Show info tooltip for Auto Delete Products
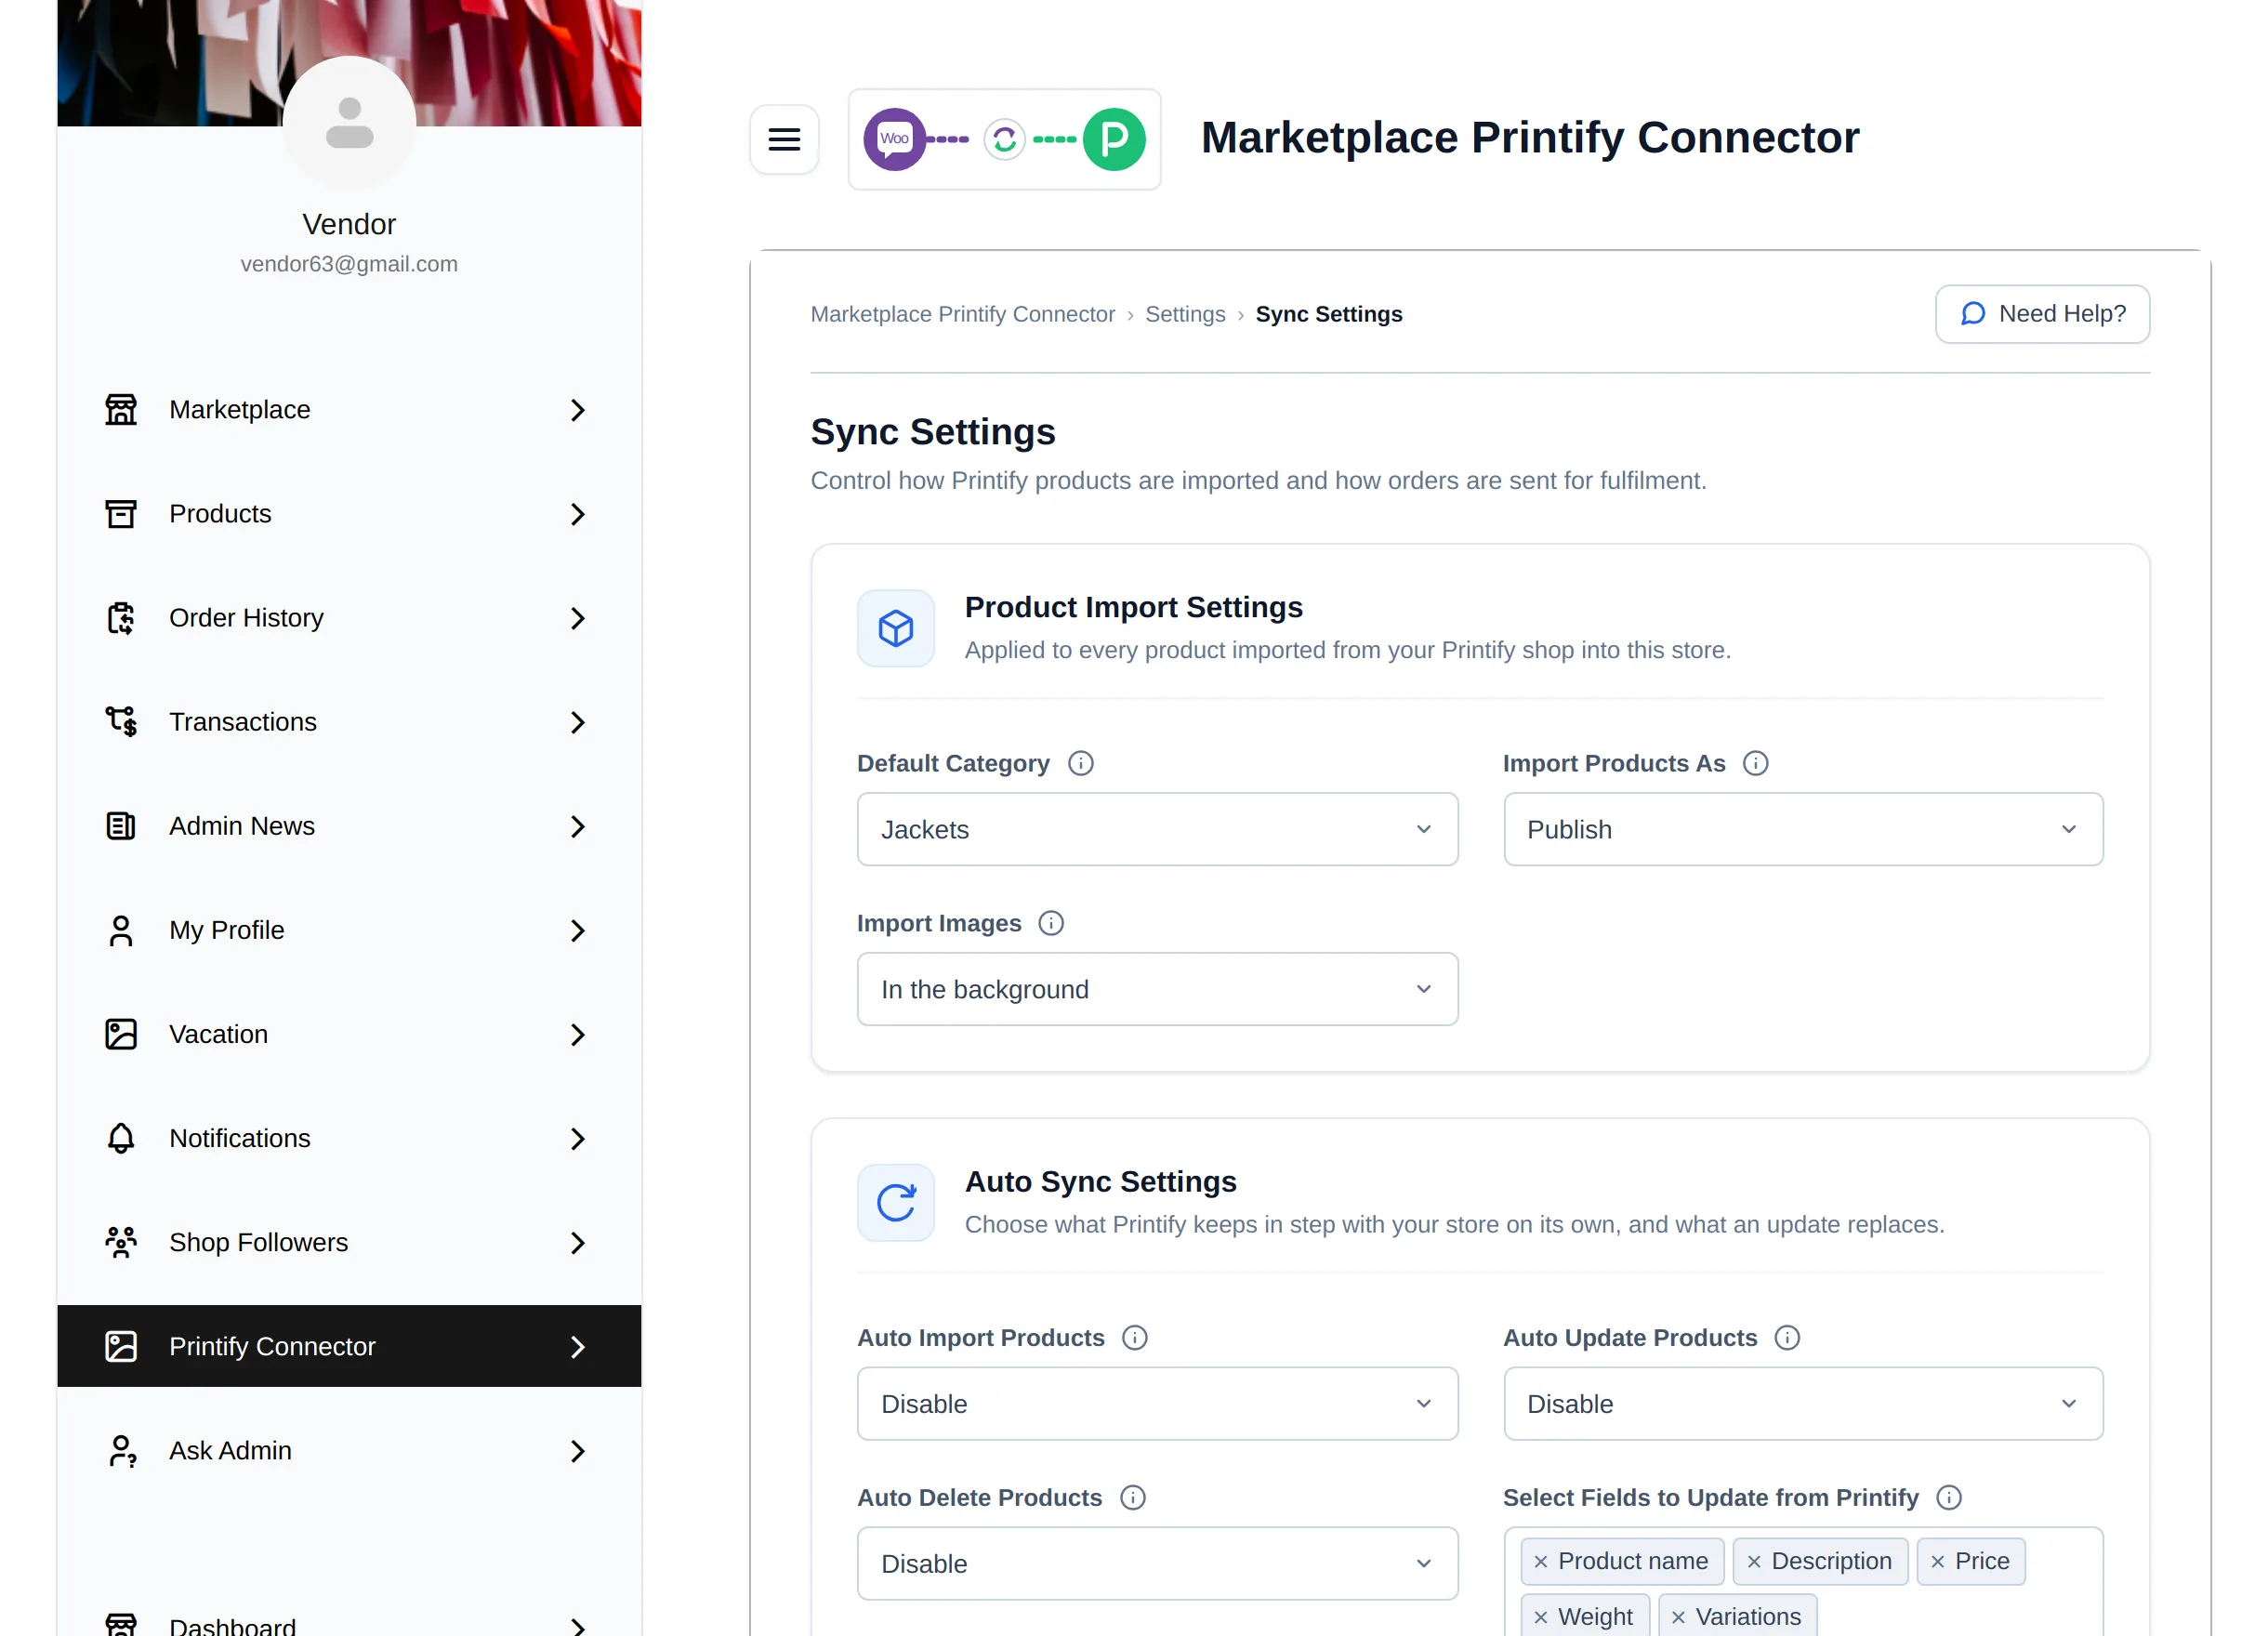This screenshot has width=2268, height=1636. (1133, 1498)
